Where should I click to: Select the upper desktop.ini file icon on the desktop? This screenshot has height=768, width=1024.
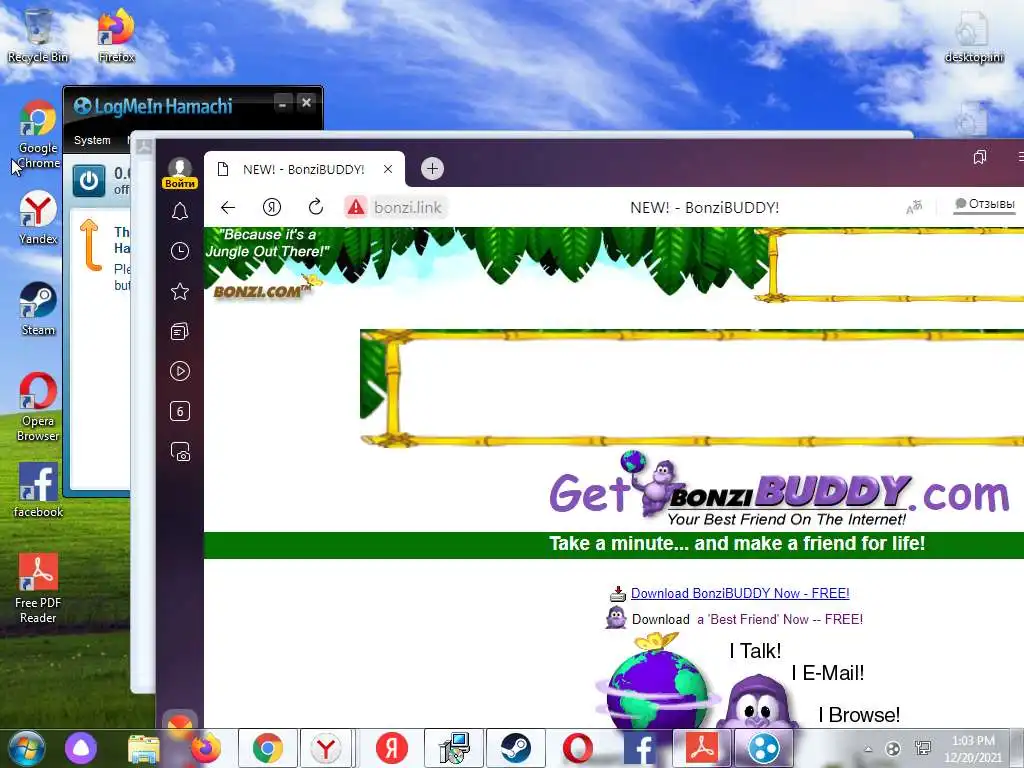tap(974, 36)
